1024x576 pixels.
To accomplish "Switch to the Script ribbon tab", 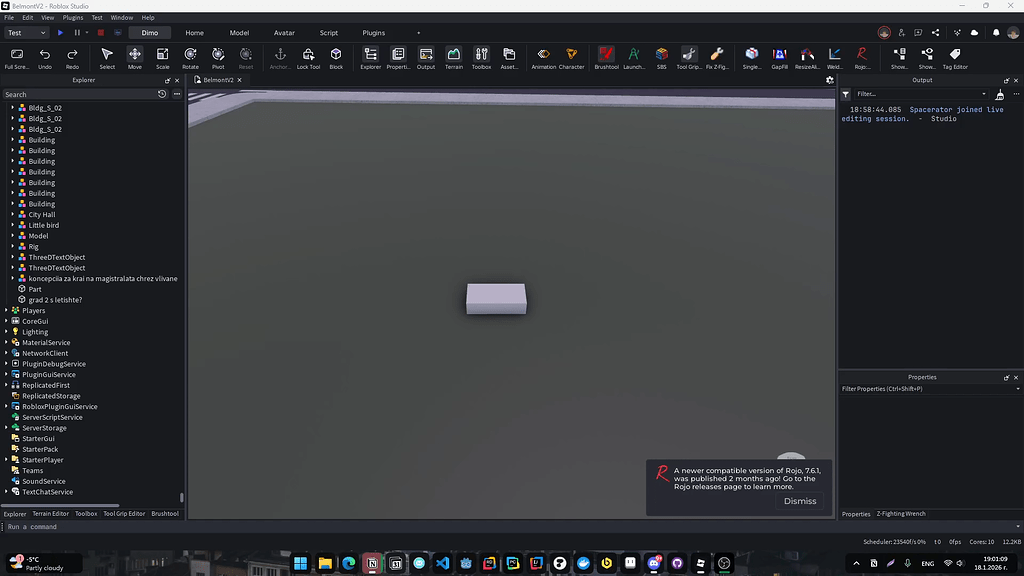I will 328,33.
